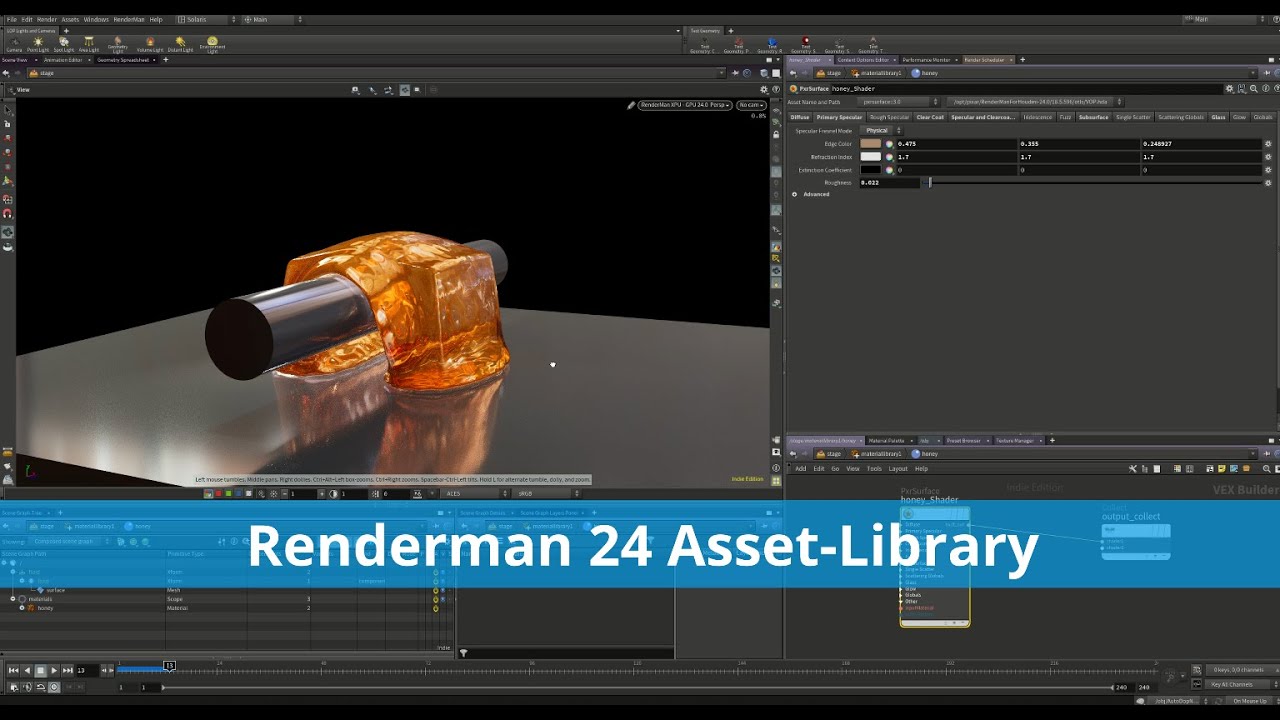
Task: Play the timeline forward
Action: tap(53, 670)
